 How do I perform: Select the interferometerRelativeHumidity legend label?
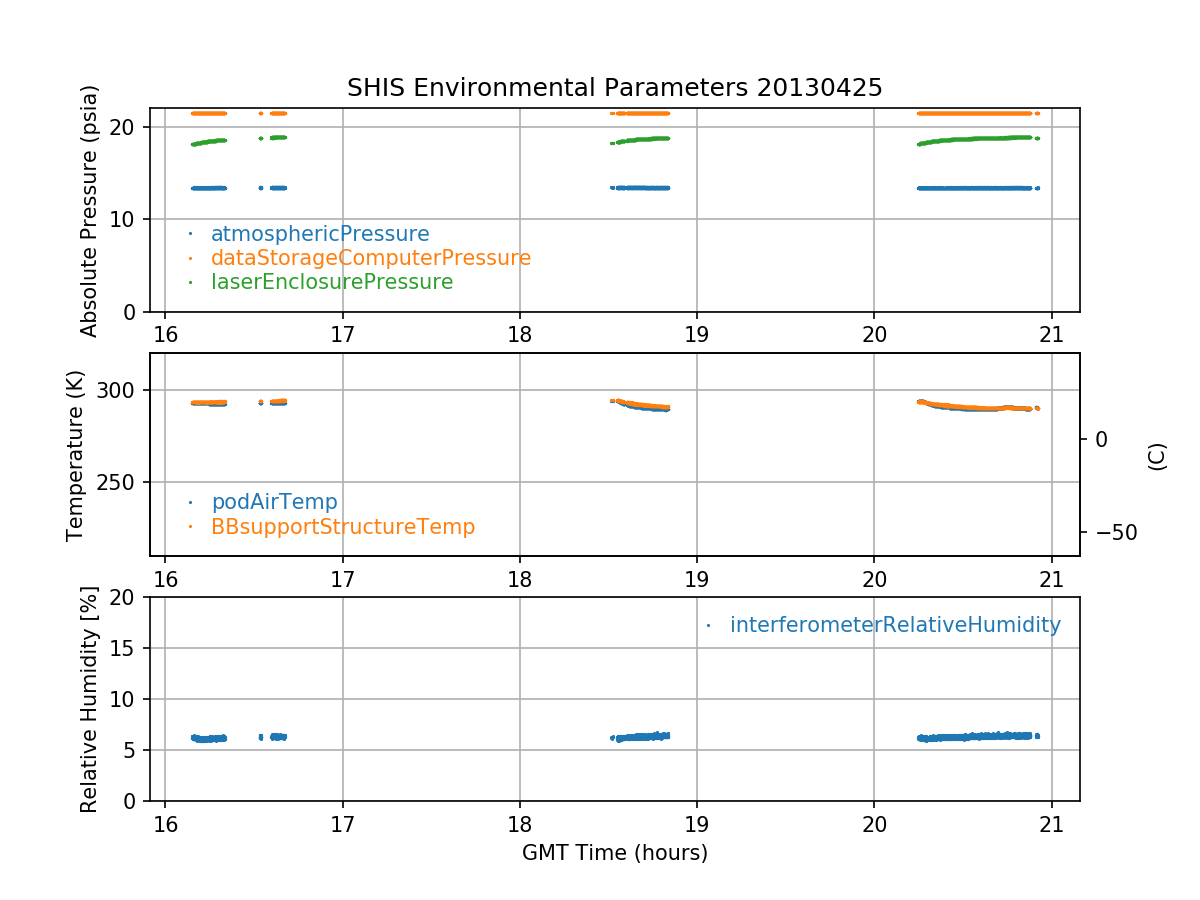pyautogui.click(x=895, y=625)
